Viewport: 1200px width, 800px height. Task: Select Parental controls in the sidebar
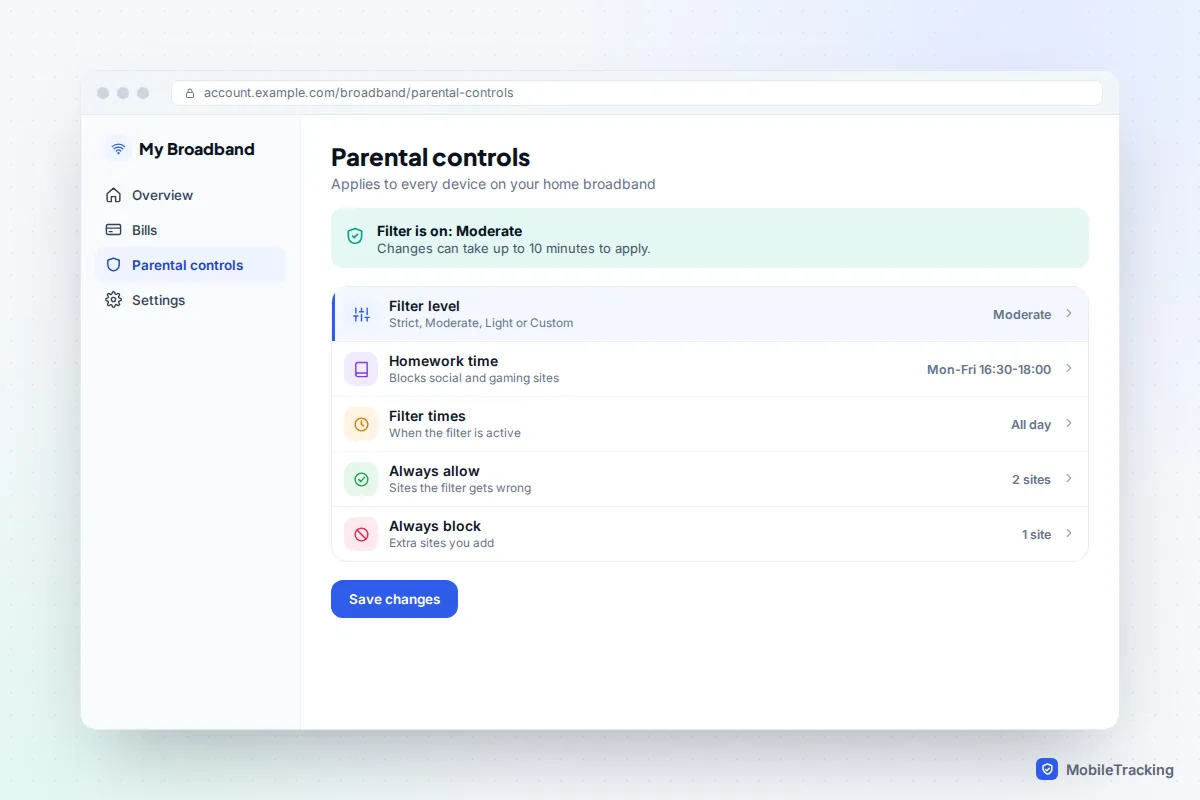tap(190, 265)
